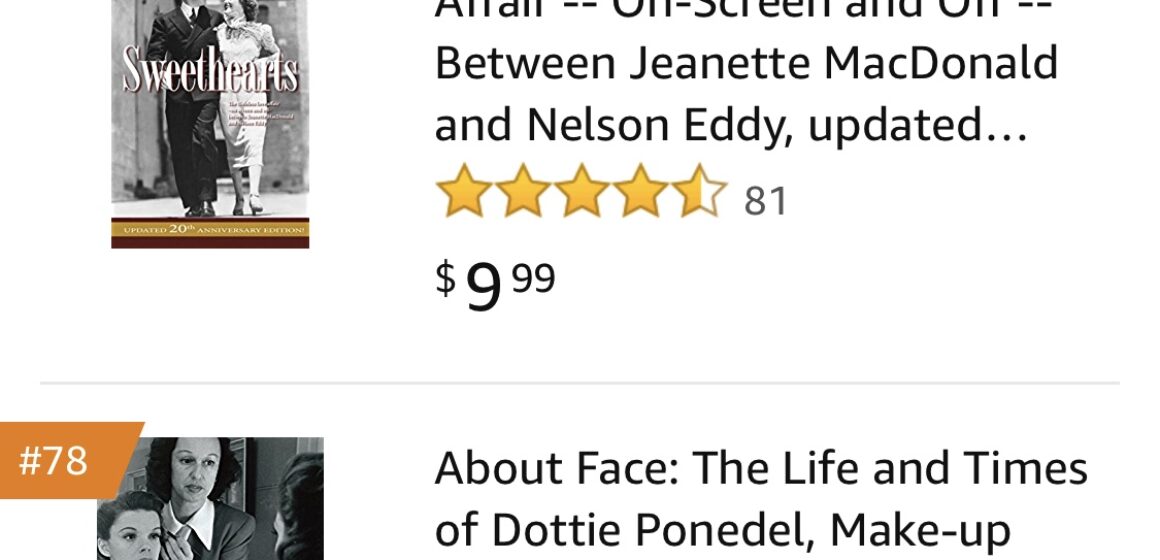Open the "About Face: The Life and Times" title

[760, 468]
